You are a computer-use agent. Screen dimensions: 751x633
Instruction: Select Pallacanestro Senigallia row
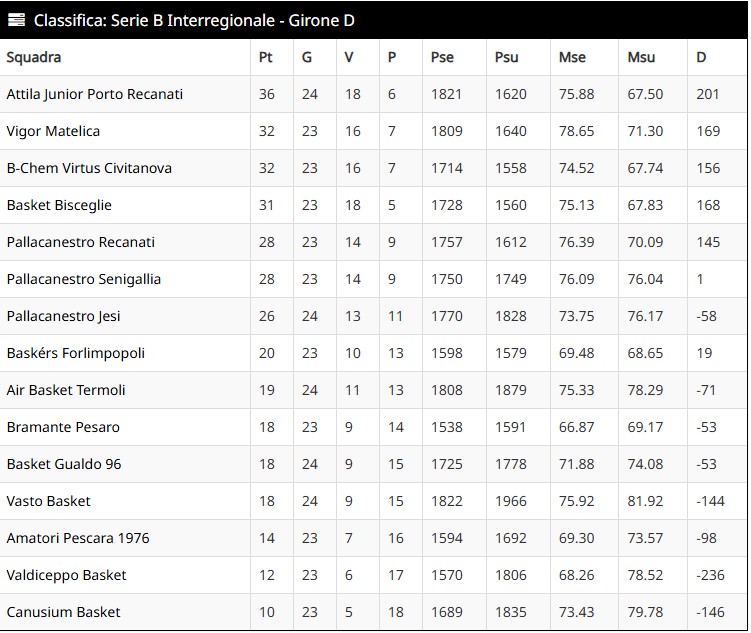click(x=84, y=279)
